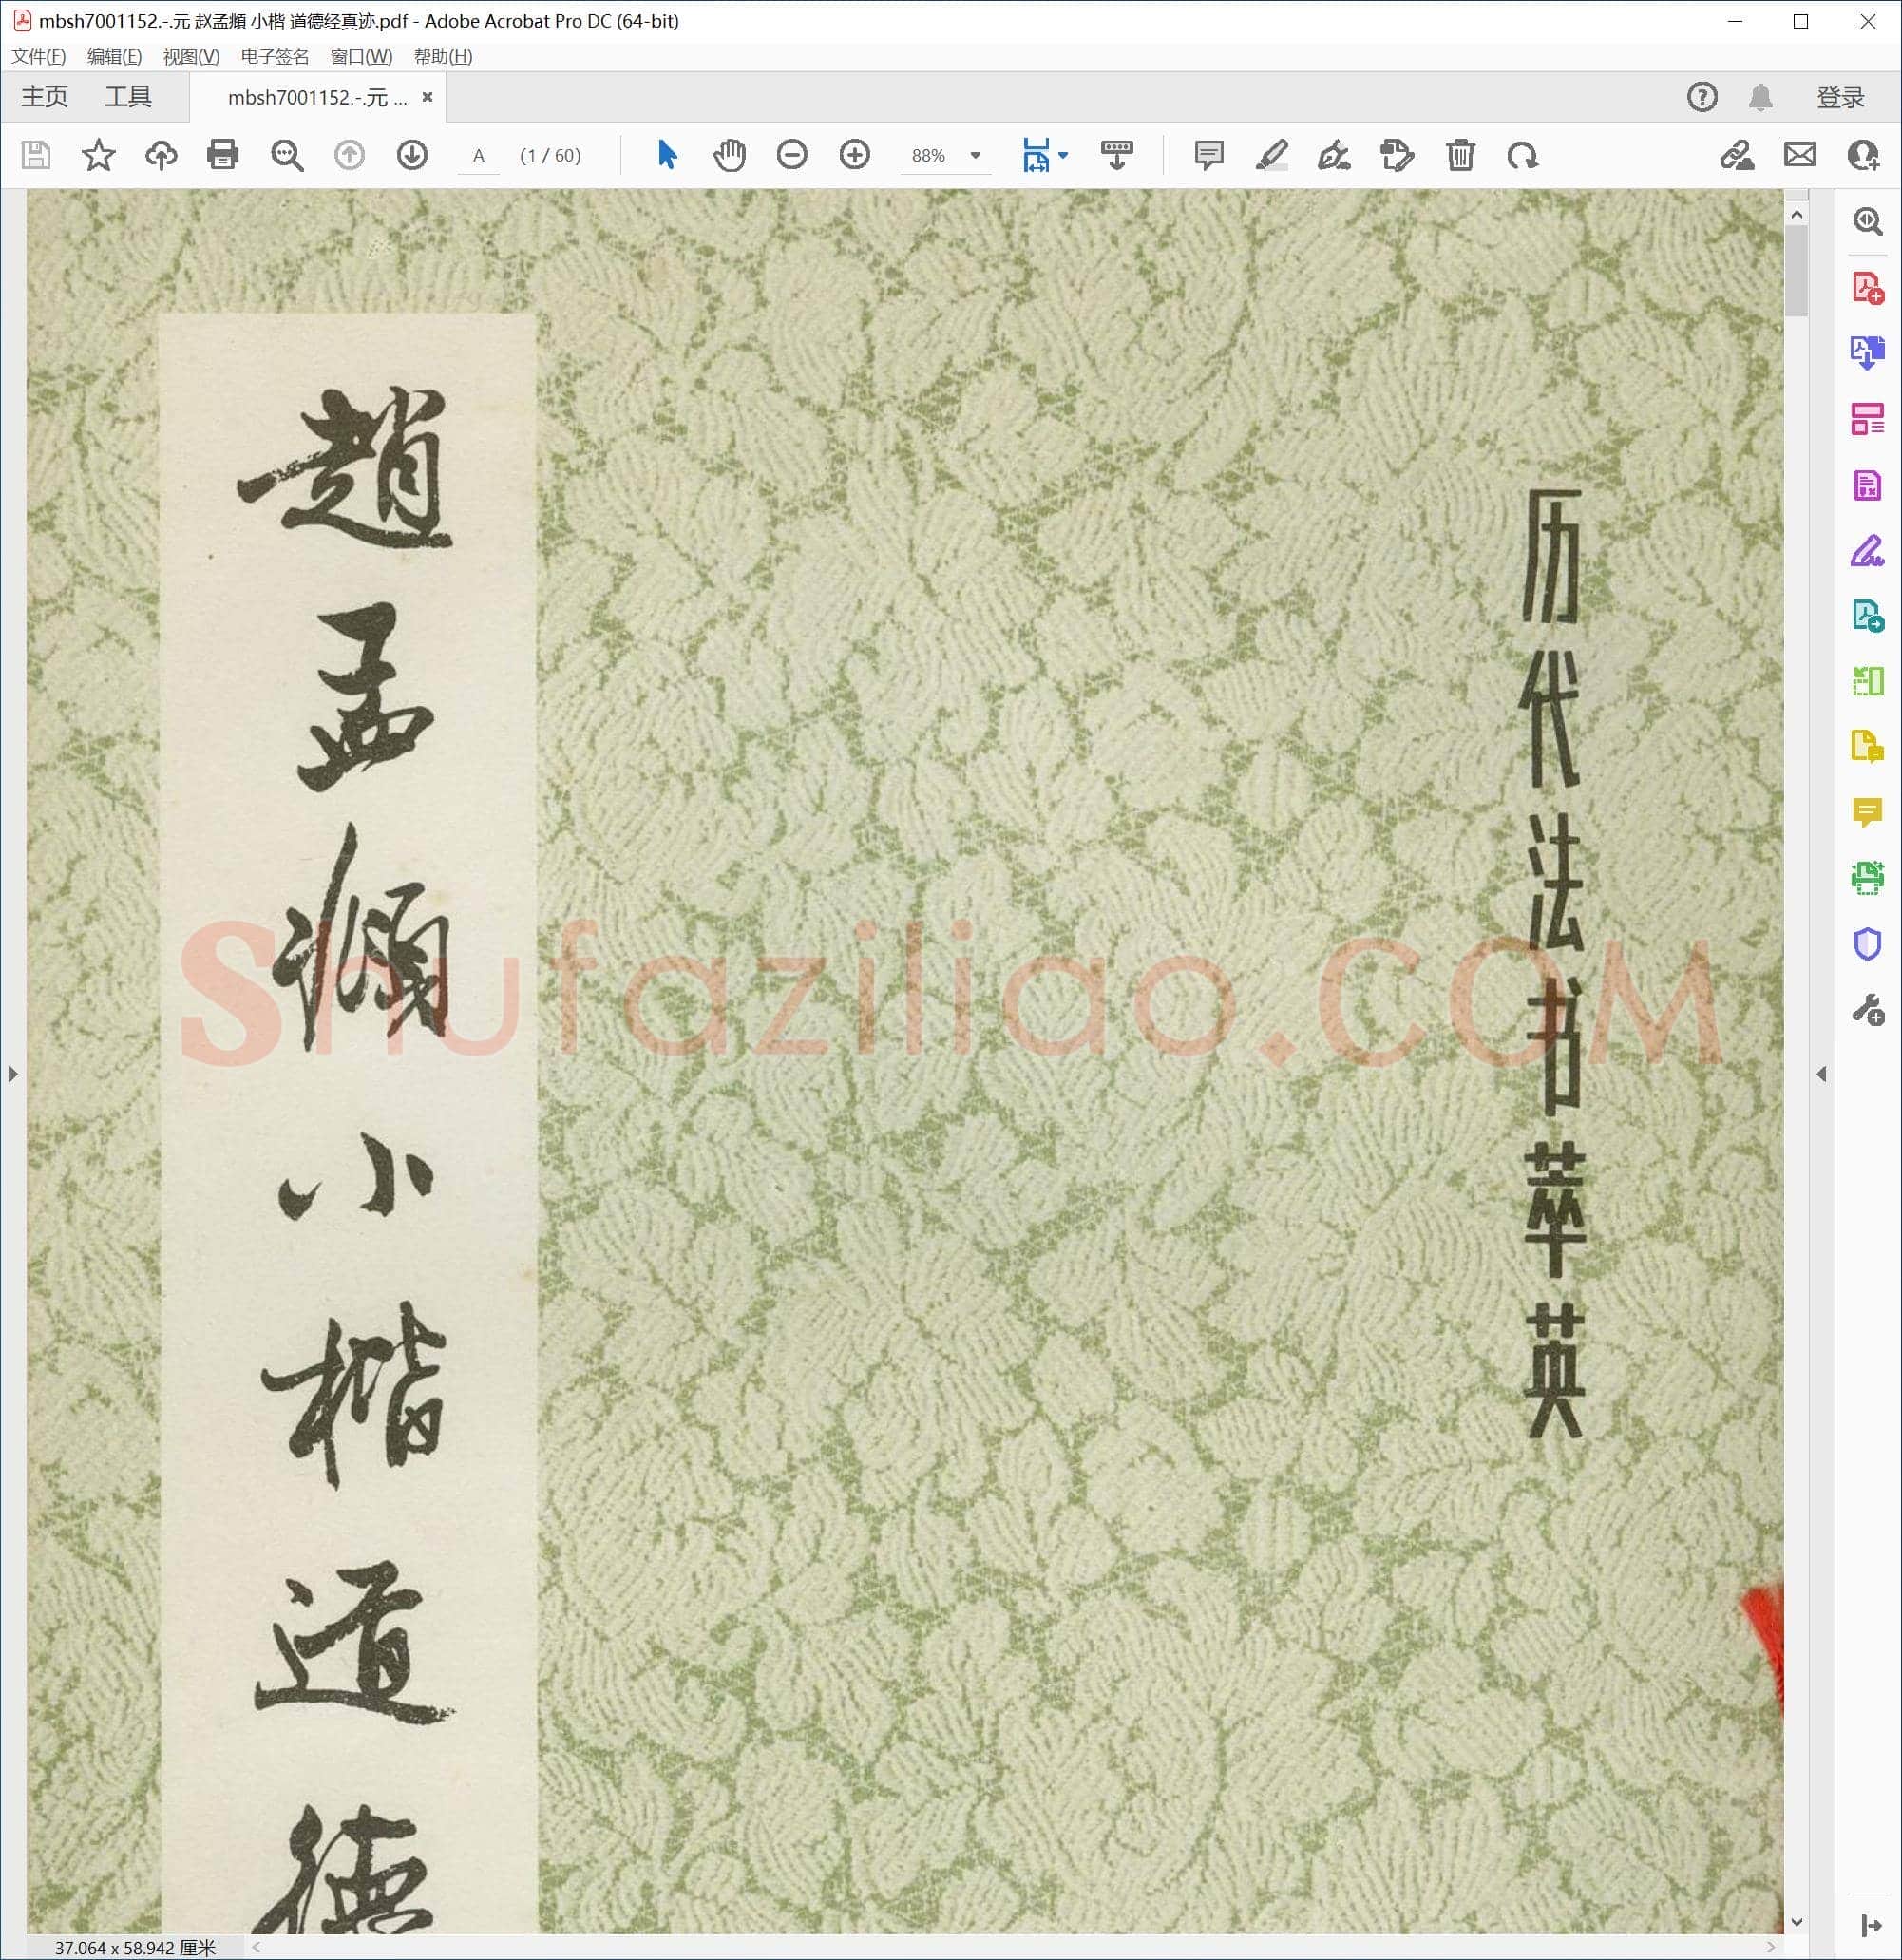This screenshot has width=1902, height=1960.
Task: Open the yellow Combine Files sidebar tool
Action: (1868, 746)
